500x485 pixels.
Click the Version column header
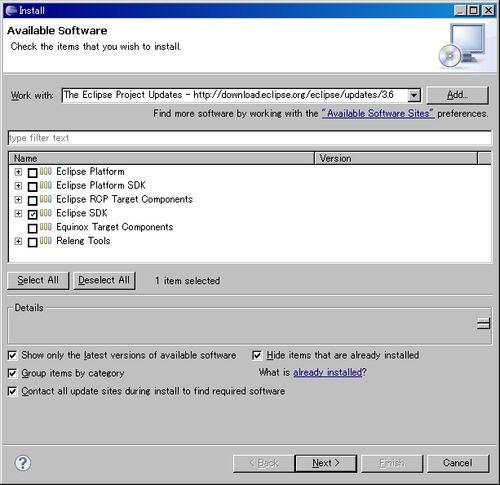pyautogui.click(x=396, y=158)
